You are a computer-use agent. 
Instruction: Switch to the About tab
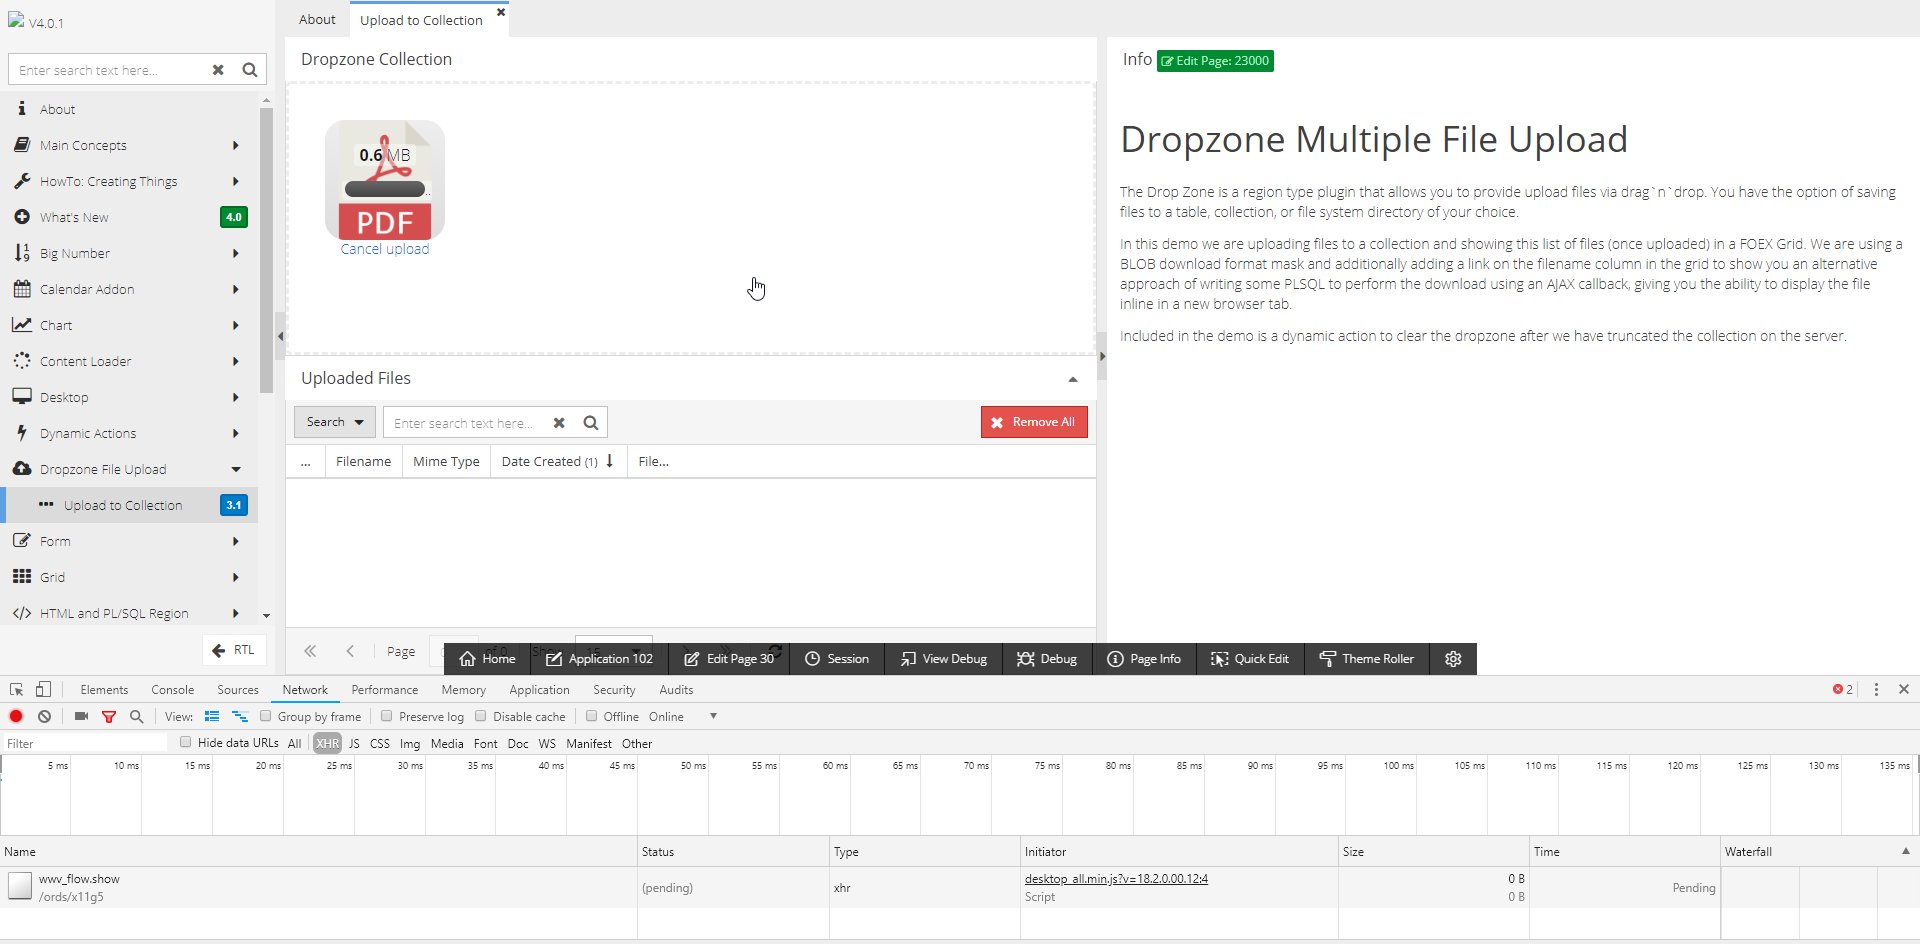tap(316, 19)
